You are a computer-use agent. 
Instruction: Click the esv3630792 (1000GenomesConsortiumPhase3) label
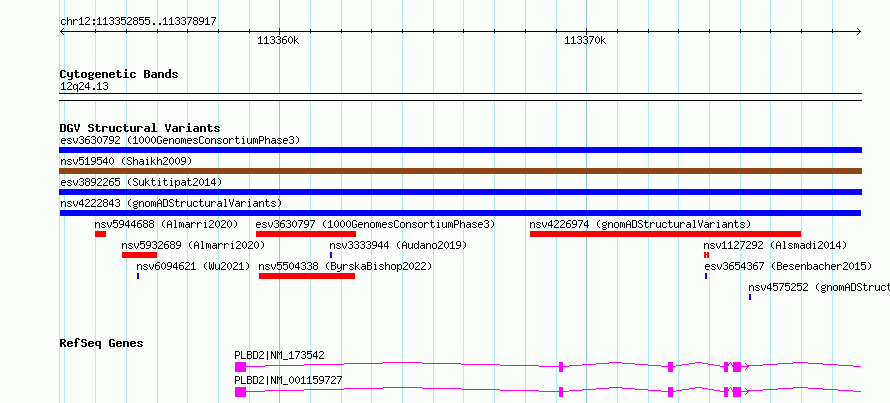pos(180,140)
